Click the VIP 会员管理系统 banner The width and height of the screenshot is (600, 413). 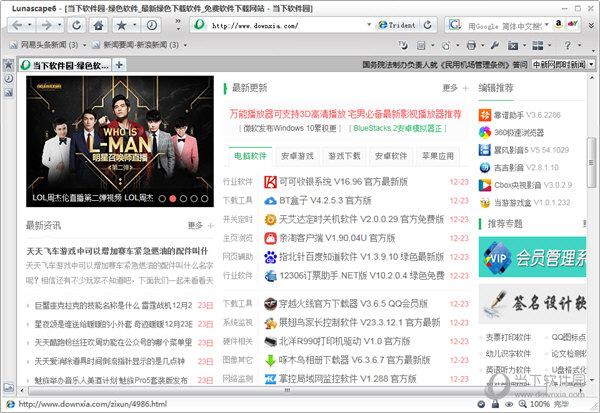532,257
